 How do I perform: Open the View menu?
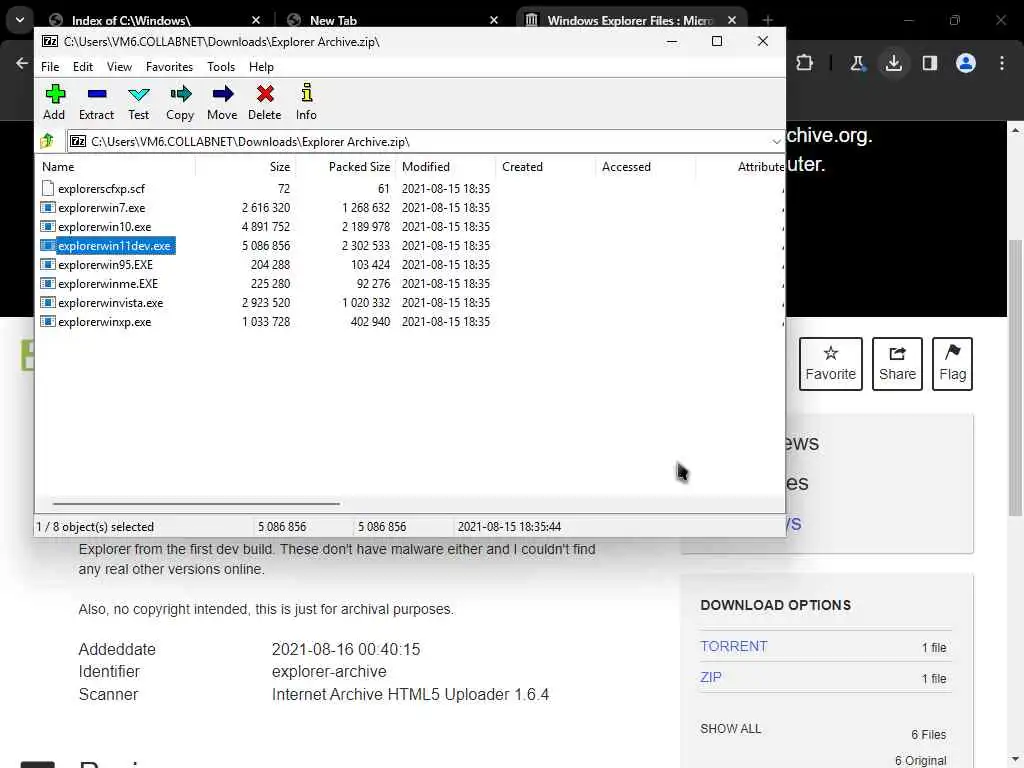point(120,67)
